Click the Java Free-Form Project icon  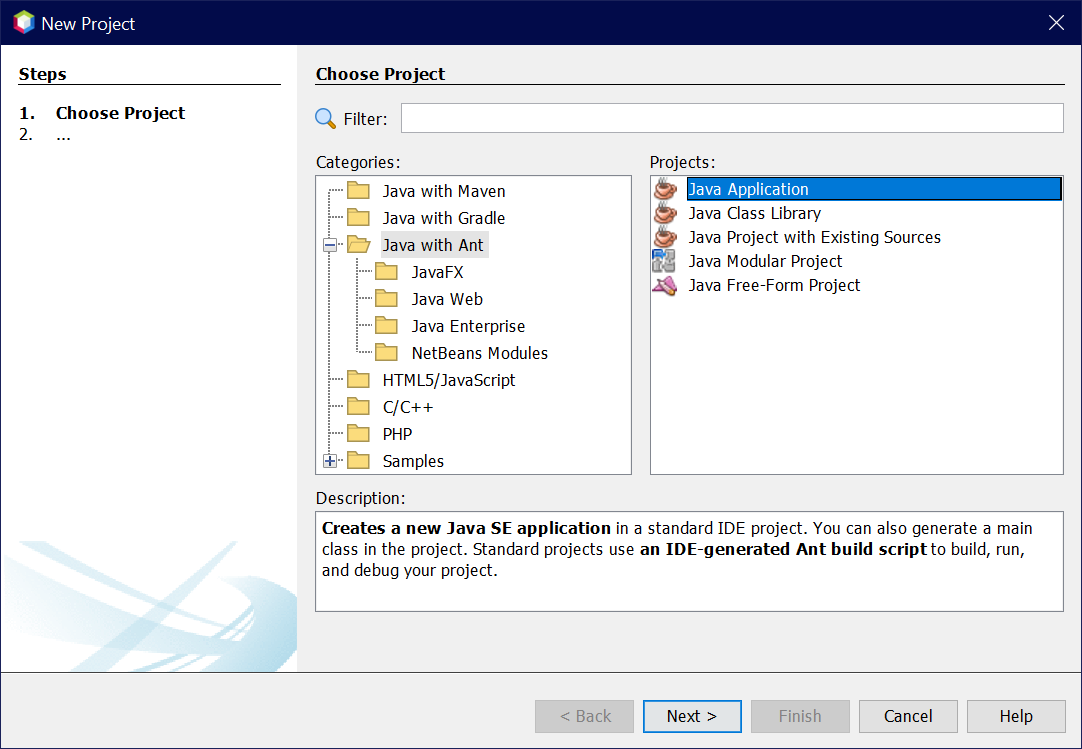664,285
